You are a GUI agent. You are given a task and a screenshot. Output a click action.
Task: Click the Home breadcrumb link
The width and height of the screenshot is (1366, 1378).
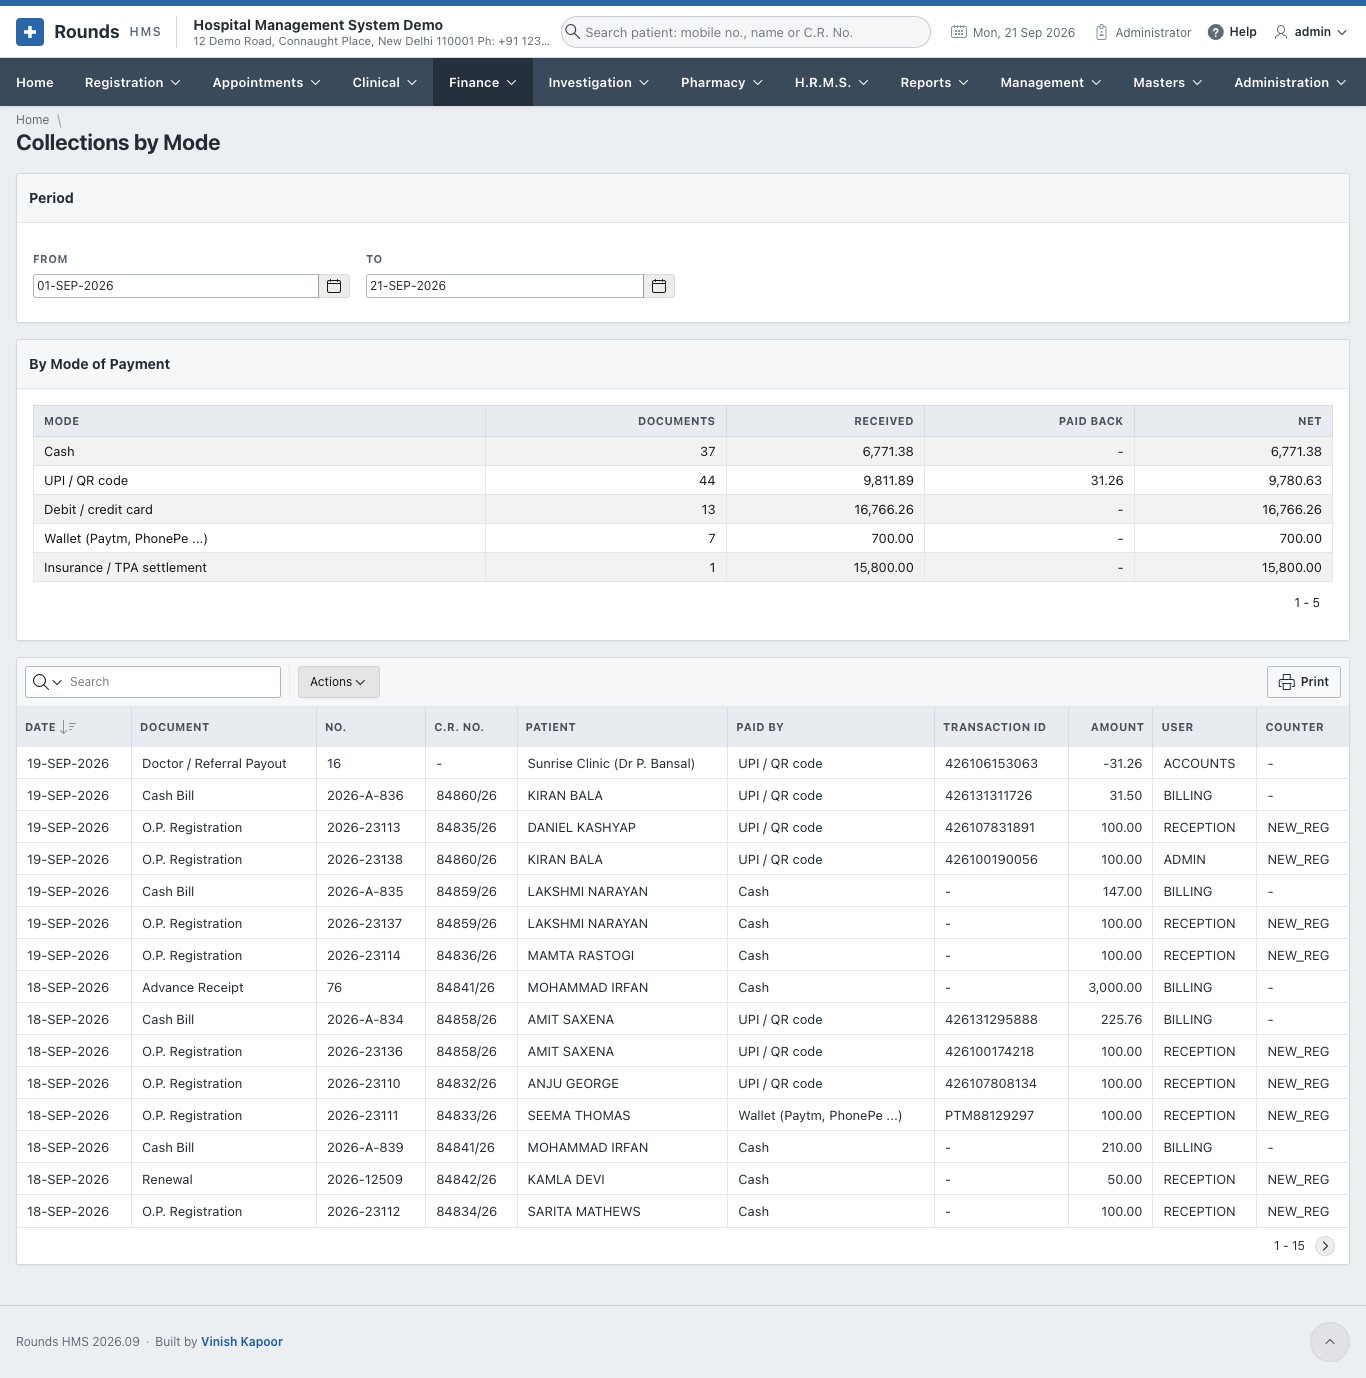32,120
